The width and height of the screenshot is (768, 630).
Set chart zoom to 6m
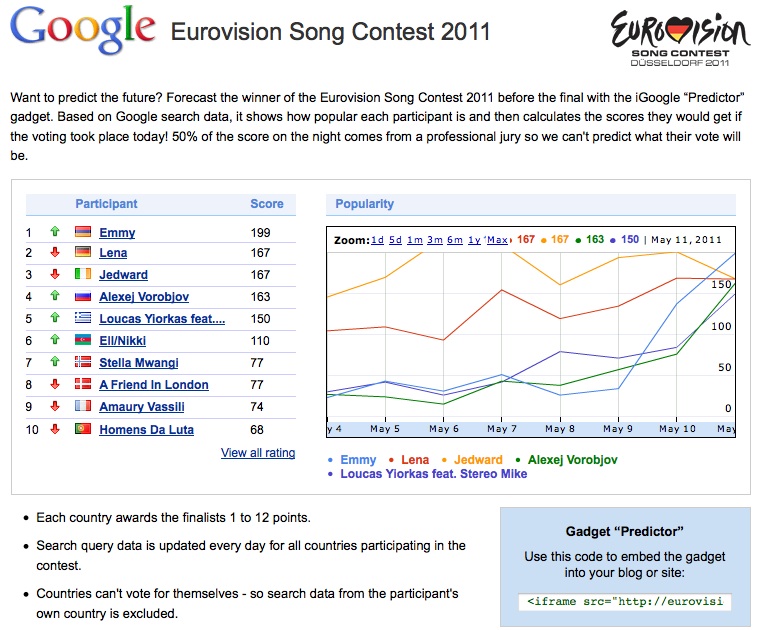tap(454, 240)
